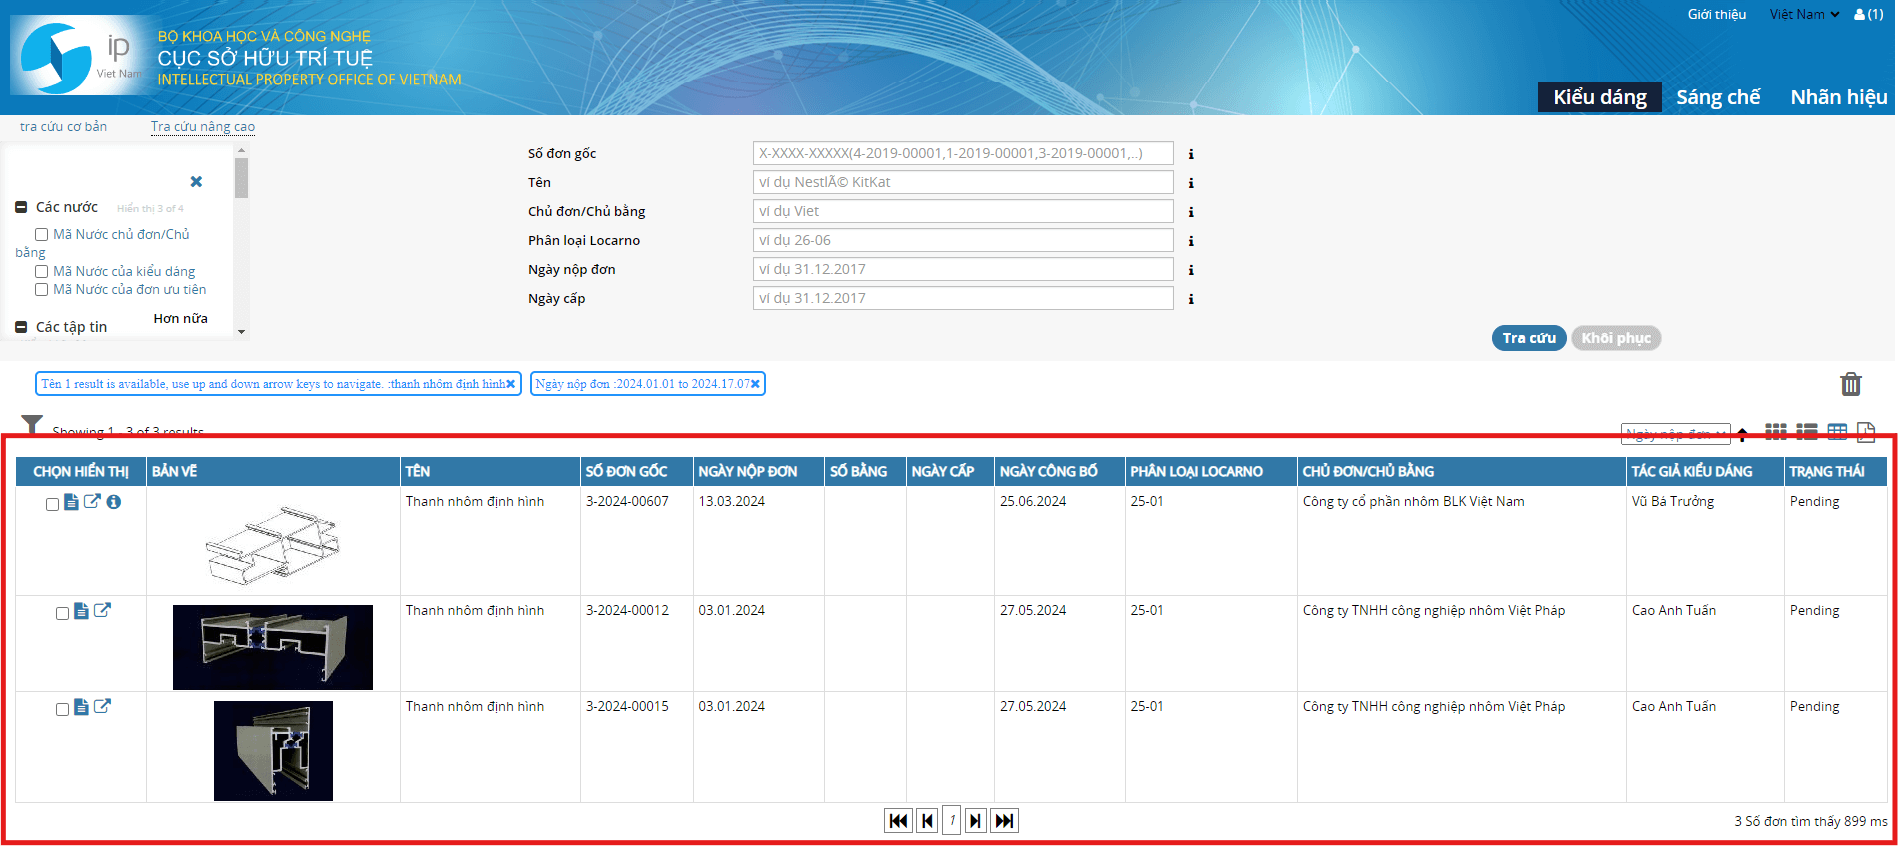This screenshot has height=868, width=1898.
Task: Tick the Mã Nước của đơn ưu tiên checkbox
Action: click(42, 290)
